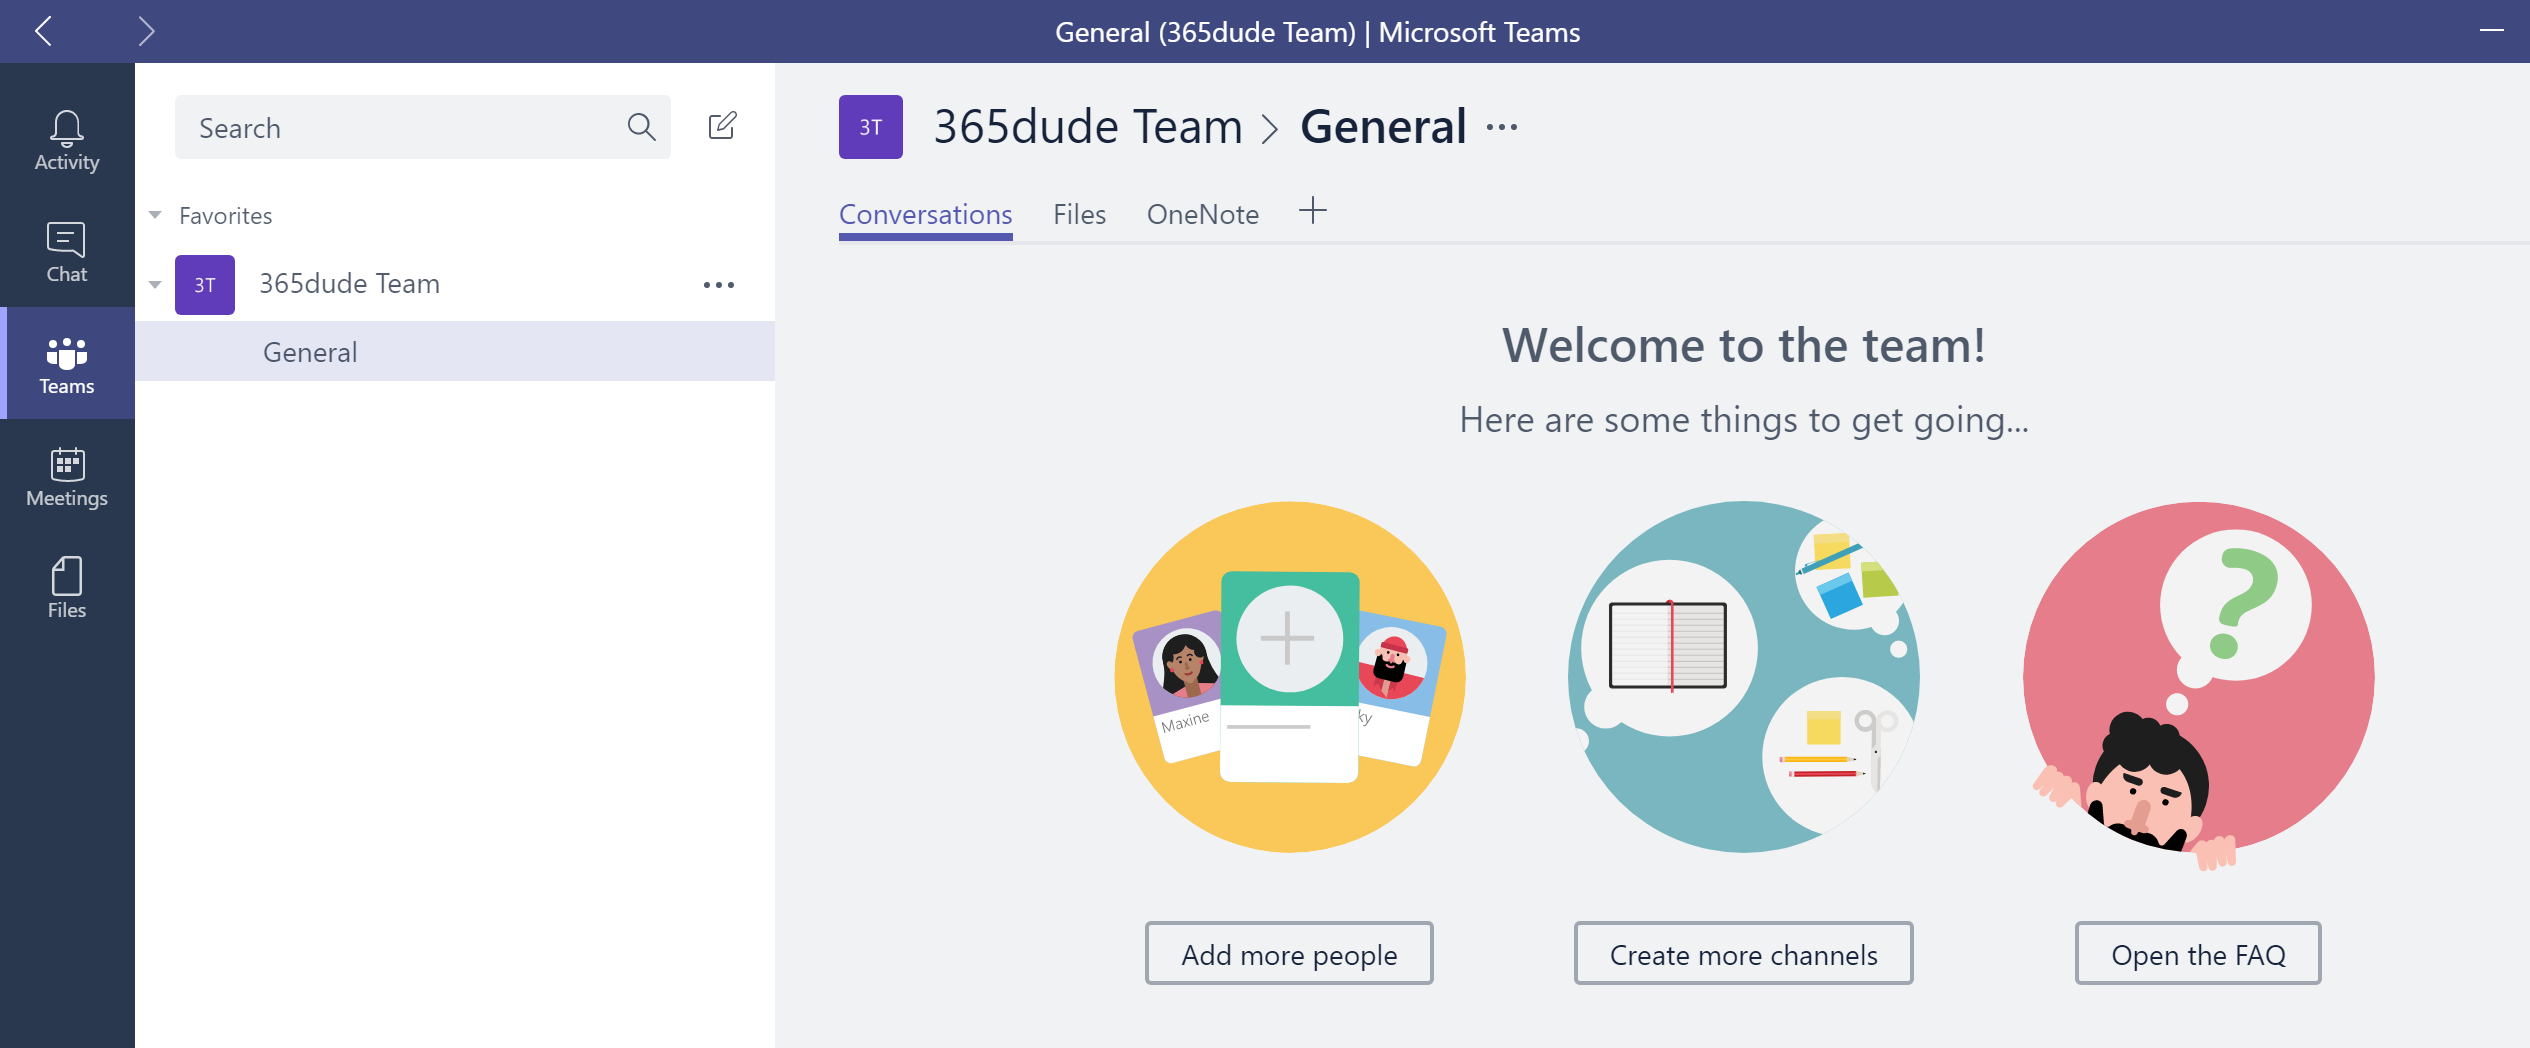Go back with the left arrow
Viewport: 2530px width, 1048px height.
point(43,31)
